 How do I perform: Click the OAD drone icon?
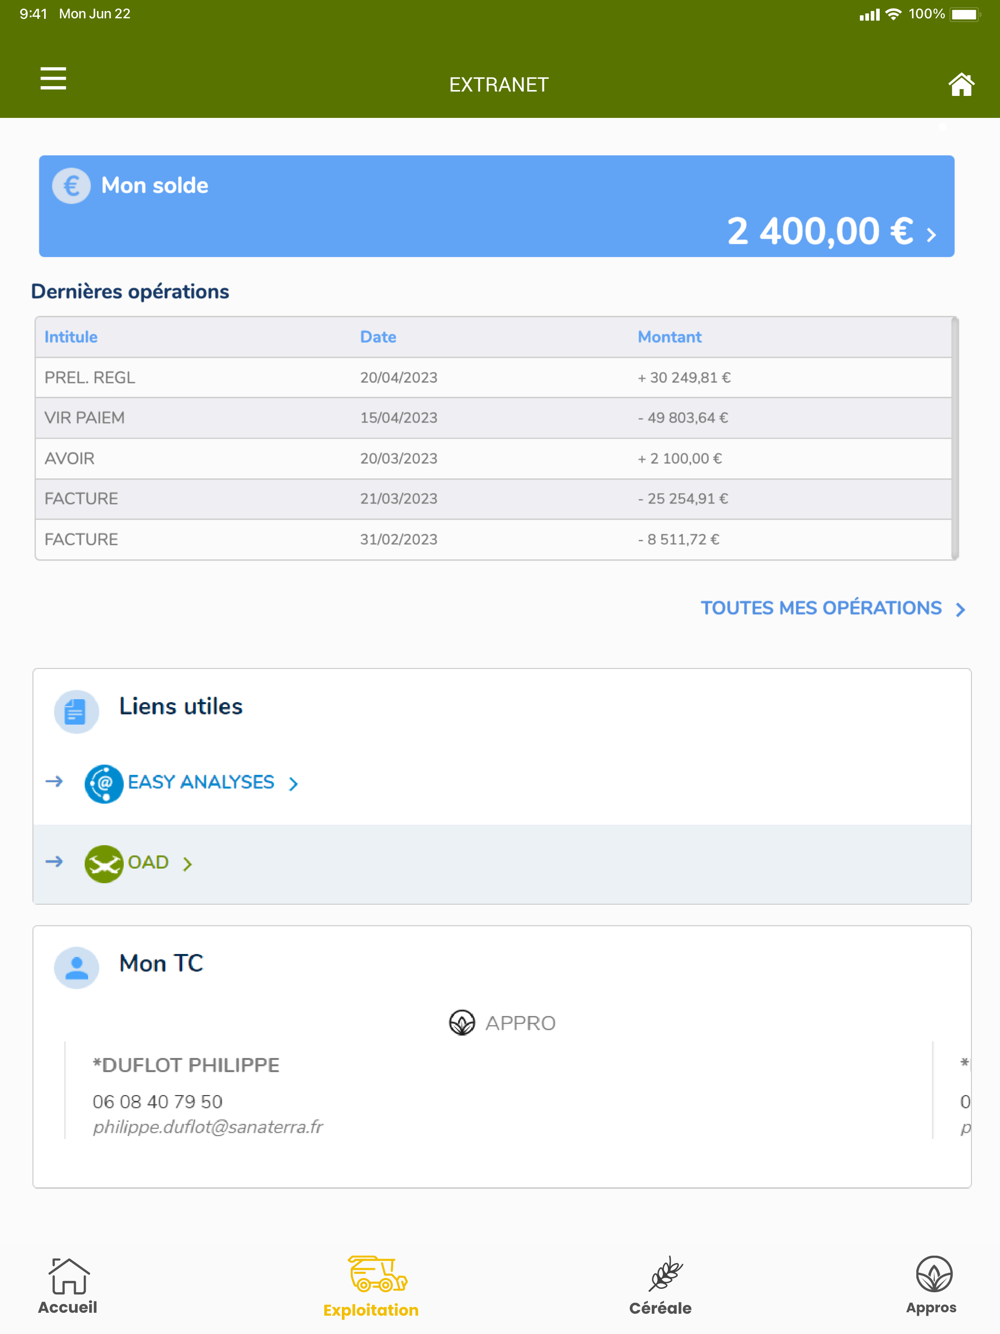104,864
